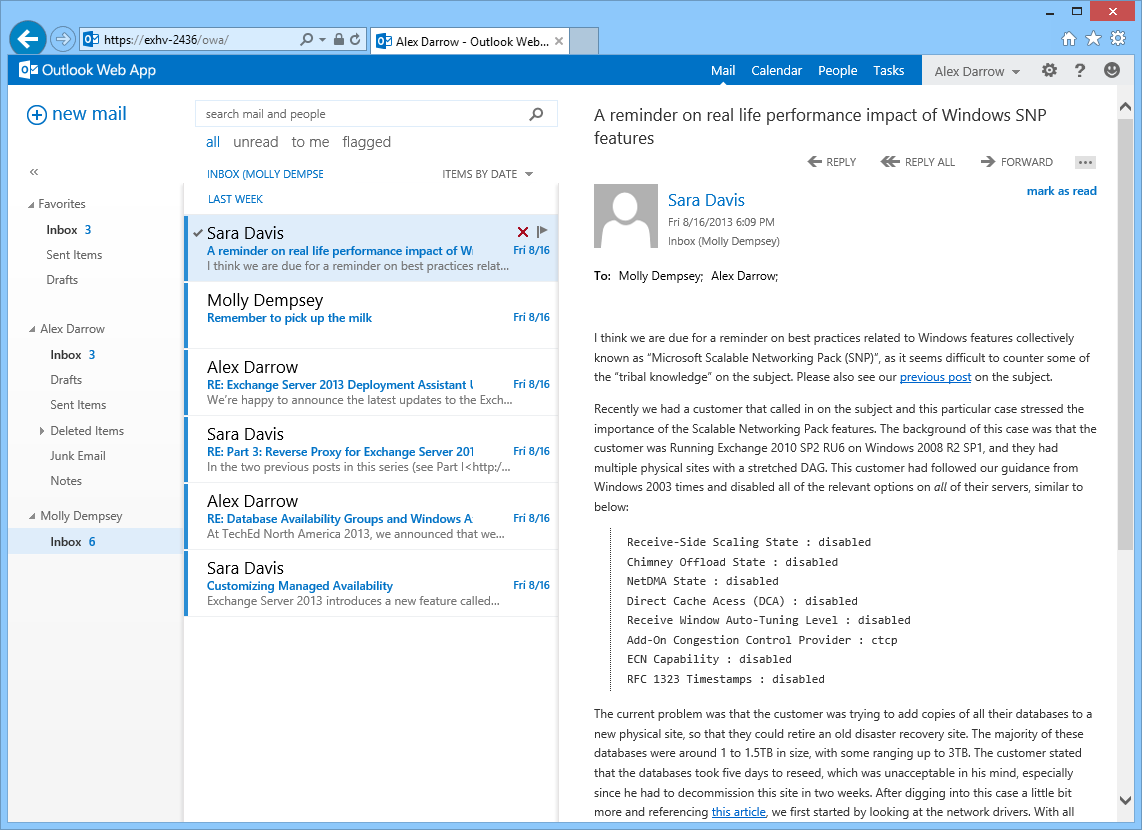1142x830 pixels.
Task: Click the search magnifier icon
Action: [x=537, y=113]
